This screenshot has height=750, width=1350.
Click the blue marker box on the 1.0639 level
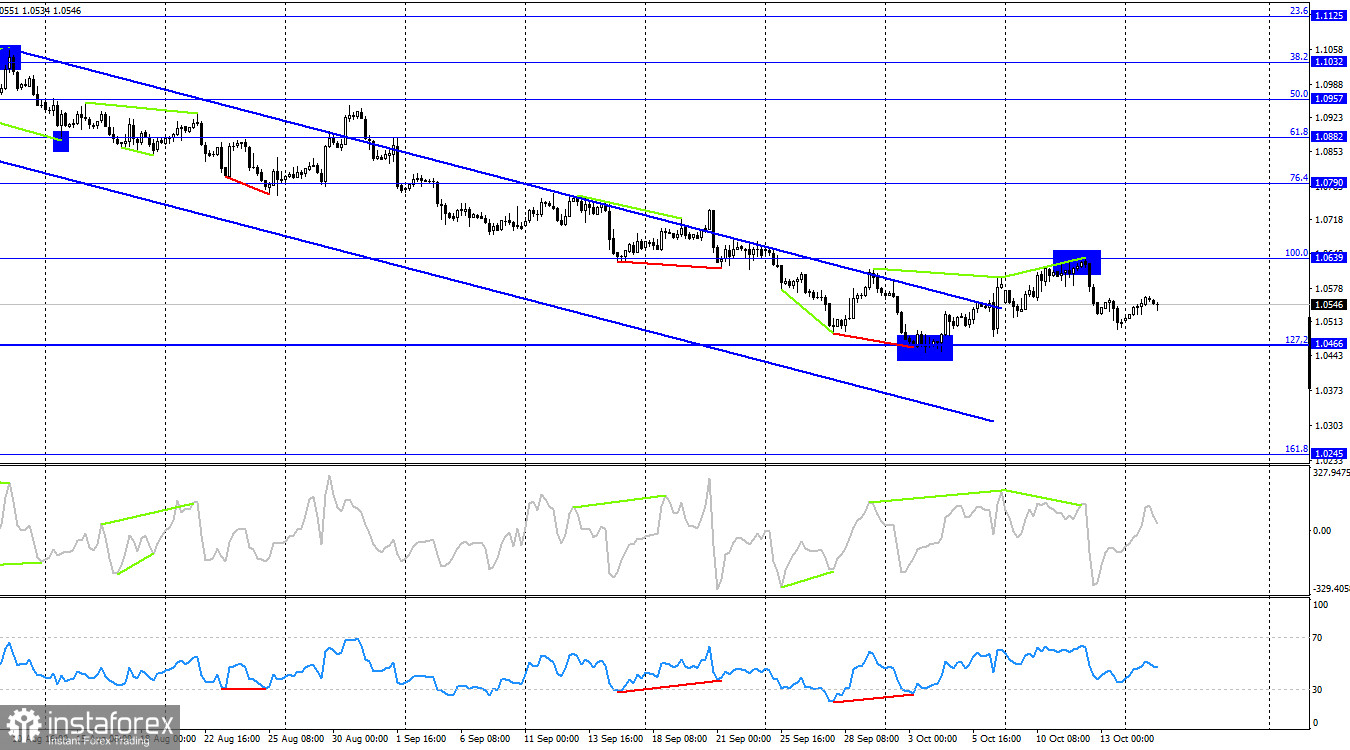point(1077,262)
